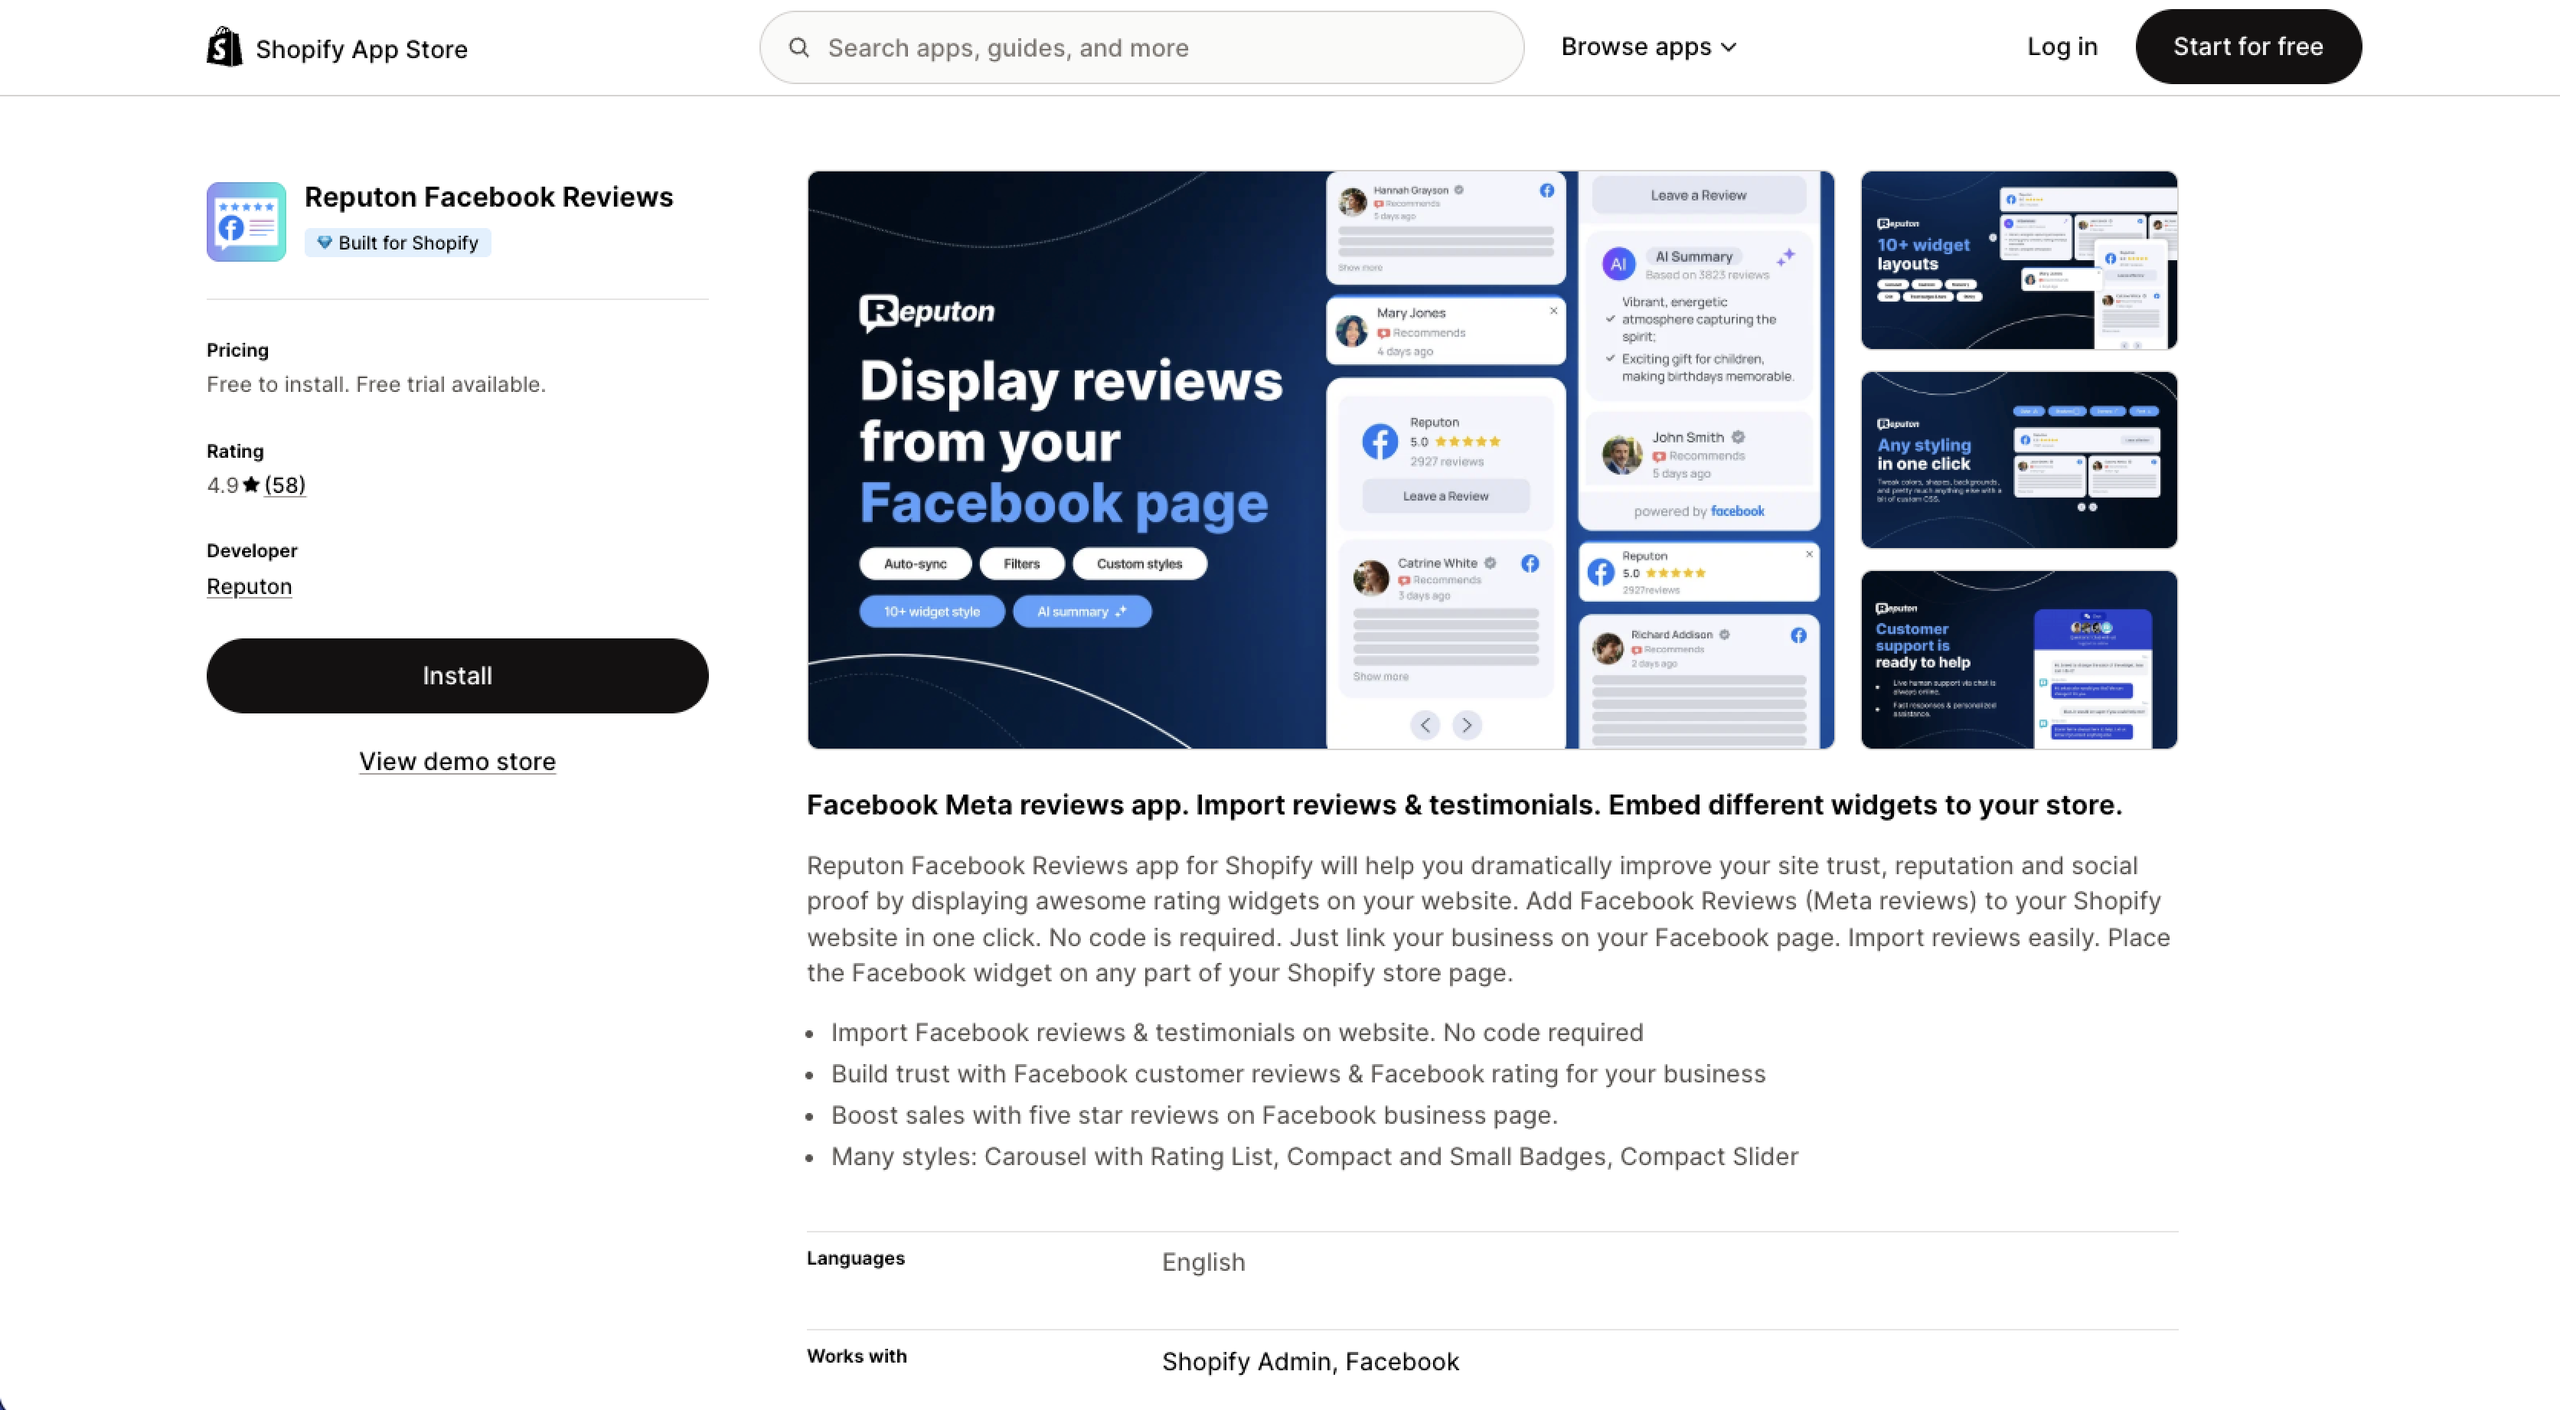Click the Pricing heading
Screen dimensions: 2560x1410
coord(238,350)
